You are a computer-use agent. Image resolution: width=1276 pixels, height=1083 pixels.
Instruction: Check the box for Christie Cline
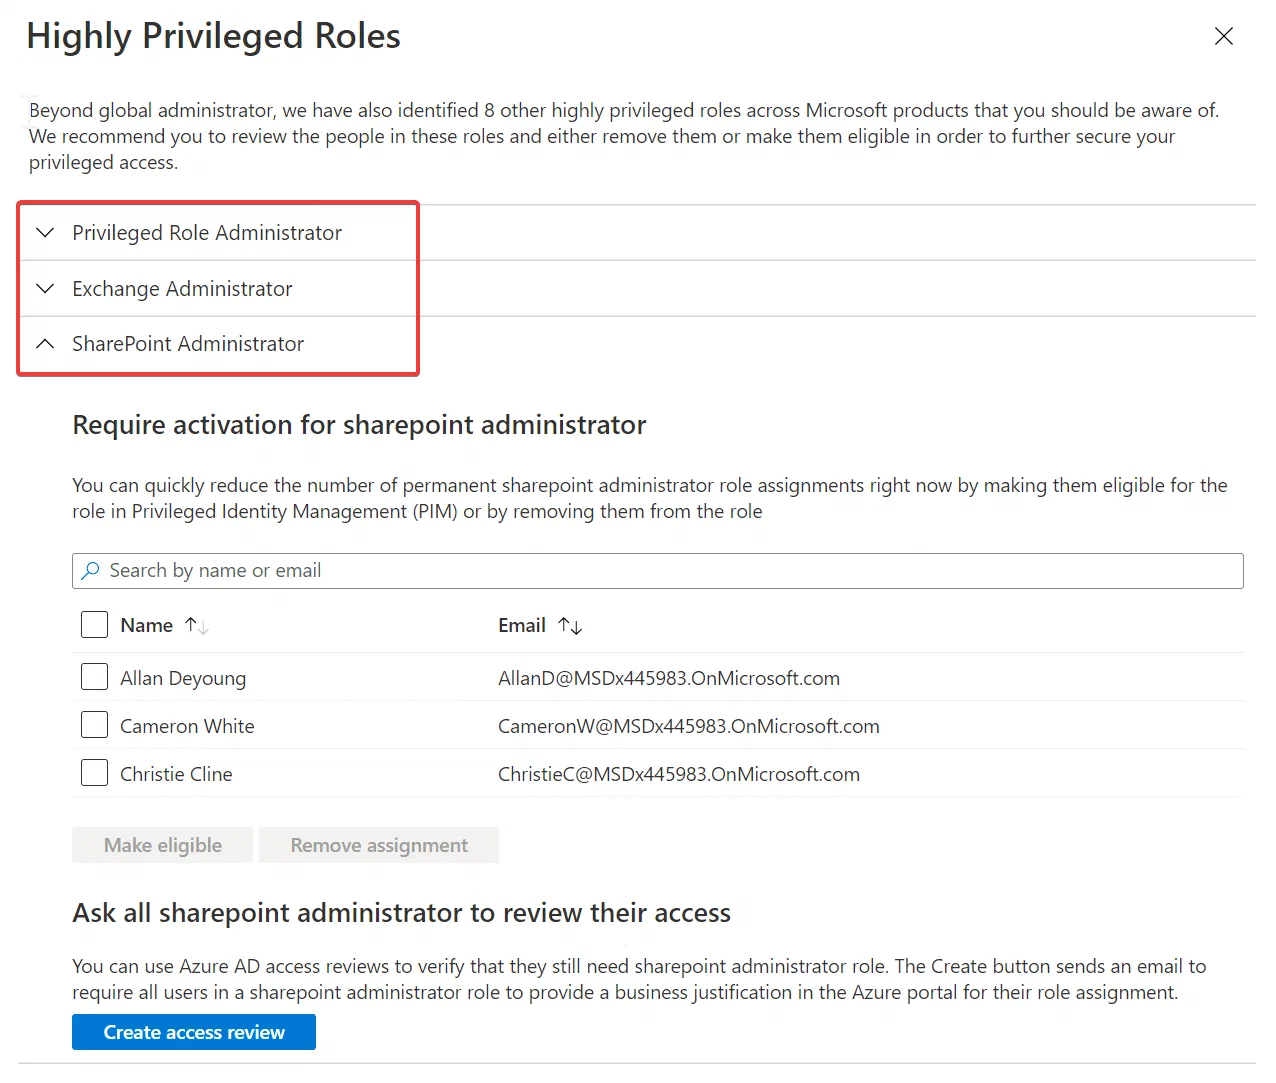[x=94, y=773]
